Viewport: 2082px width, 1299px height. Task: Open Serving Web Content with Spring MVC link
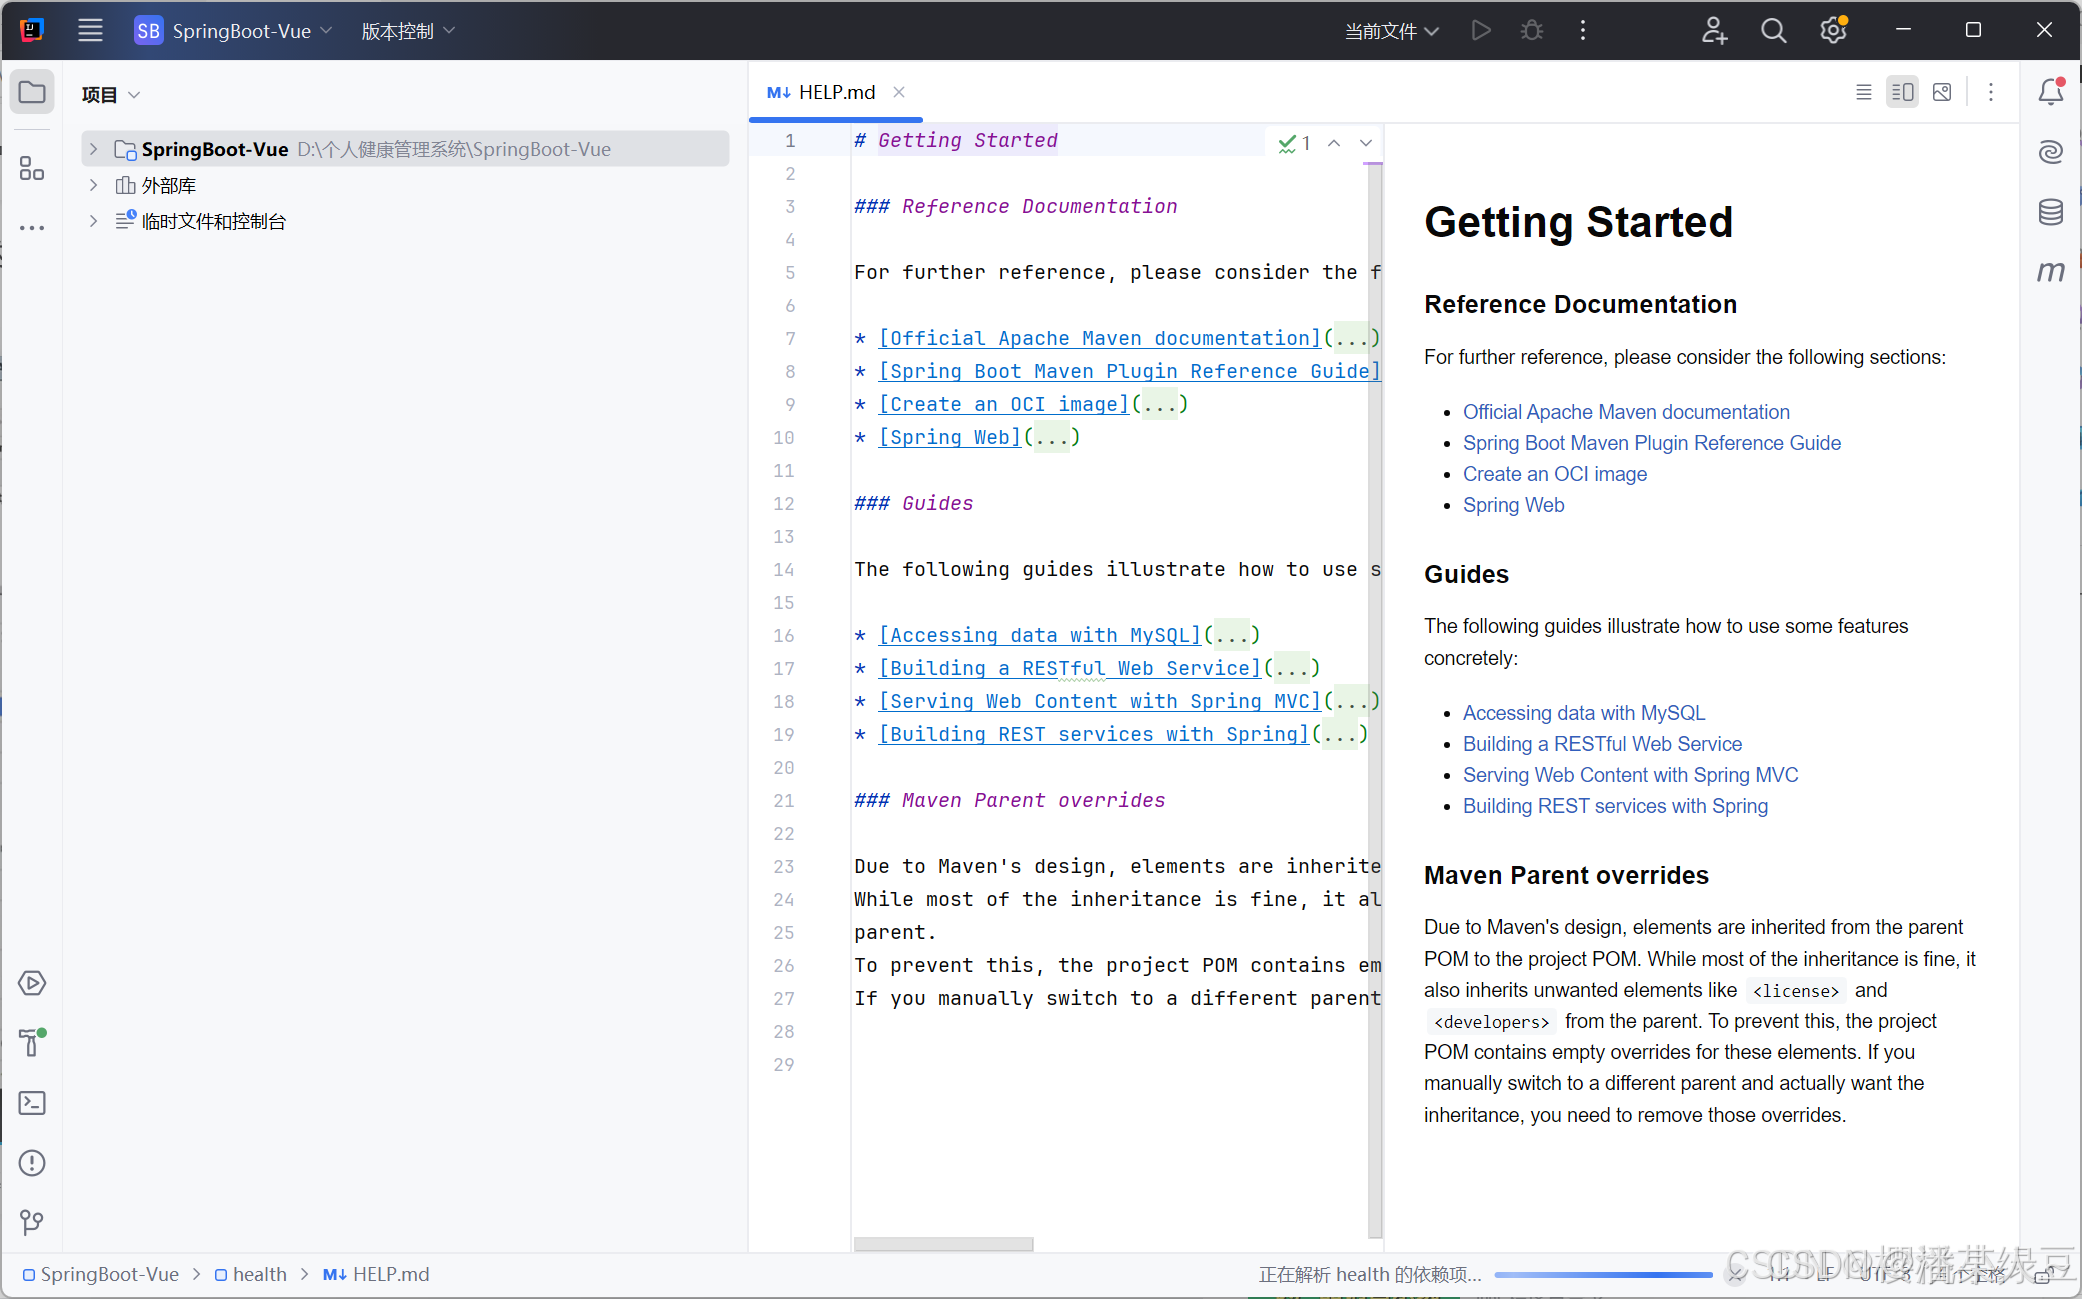pyautogui.click(x=1630, y=775)
